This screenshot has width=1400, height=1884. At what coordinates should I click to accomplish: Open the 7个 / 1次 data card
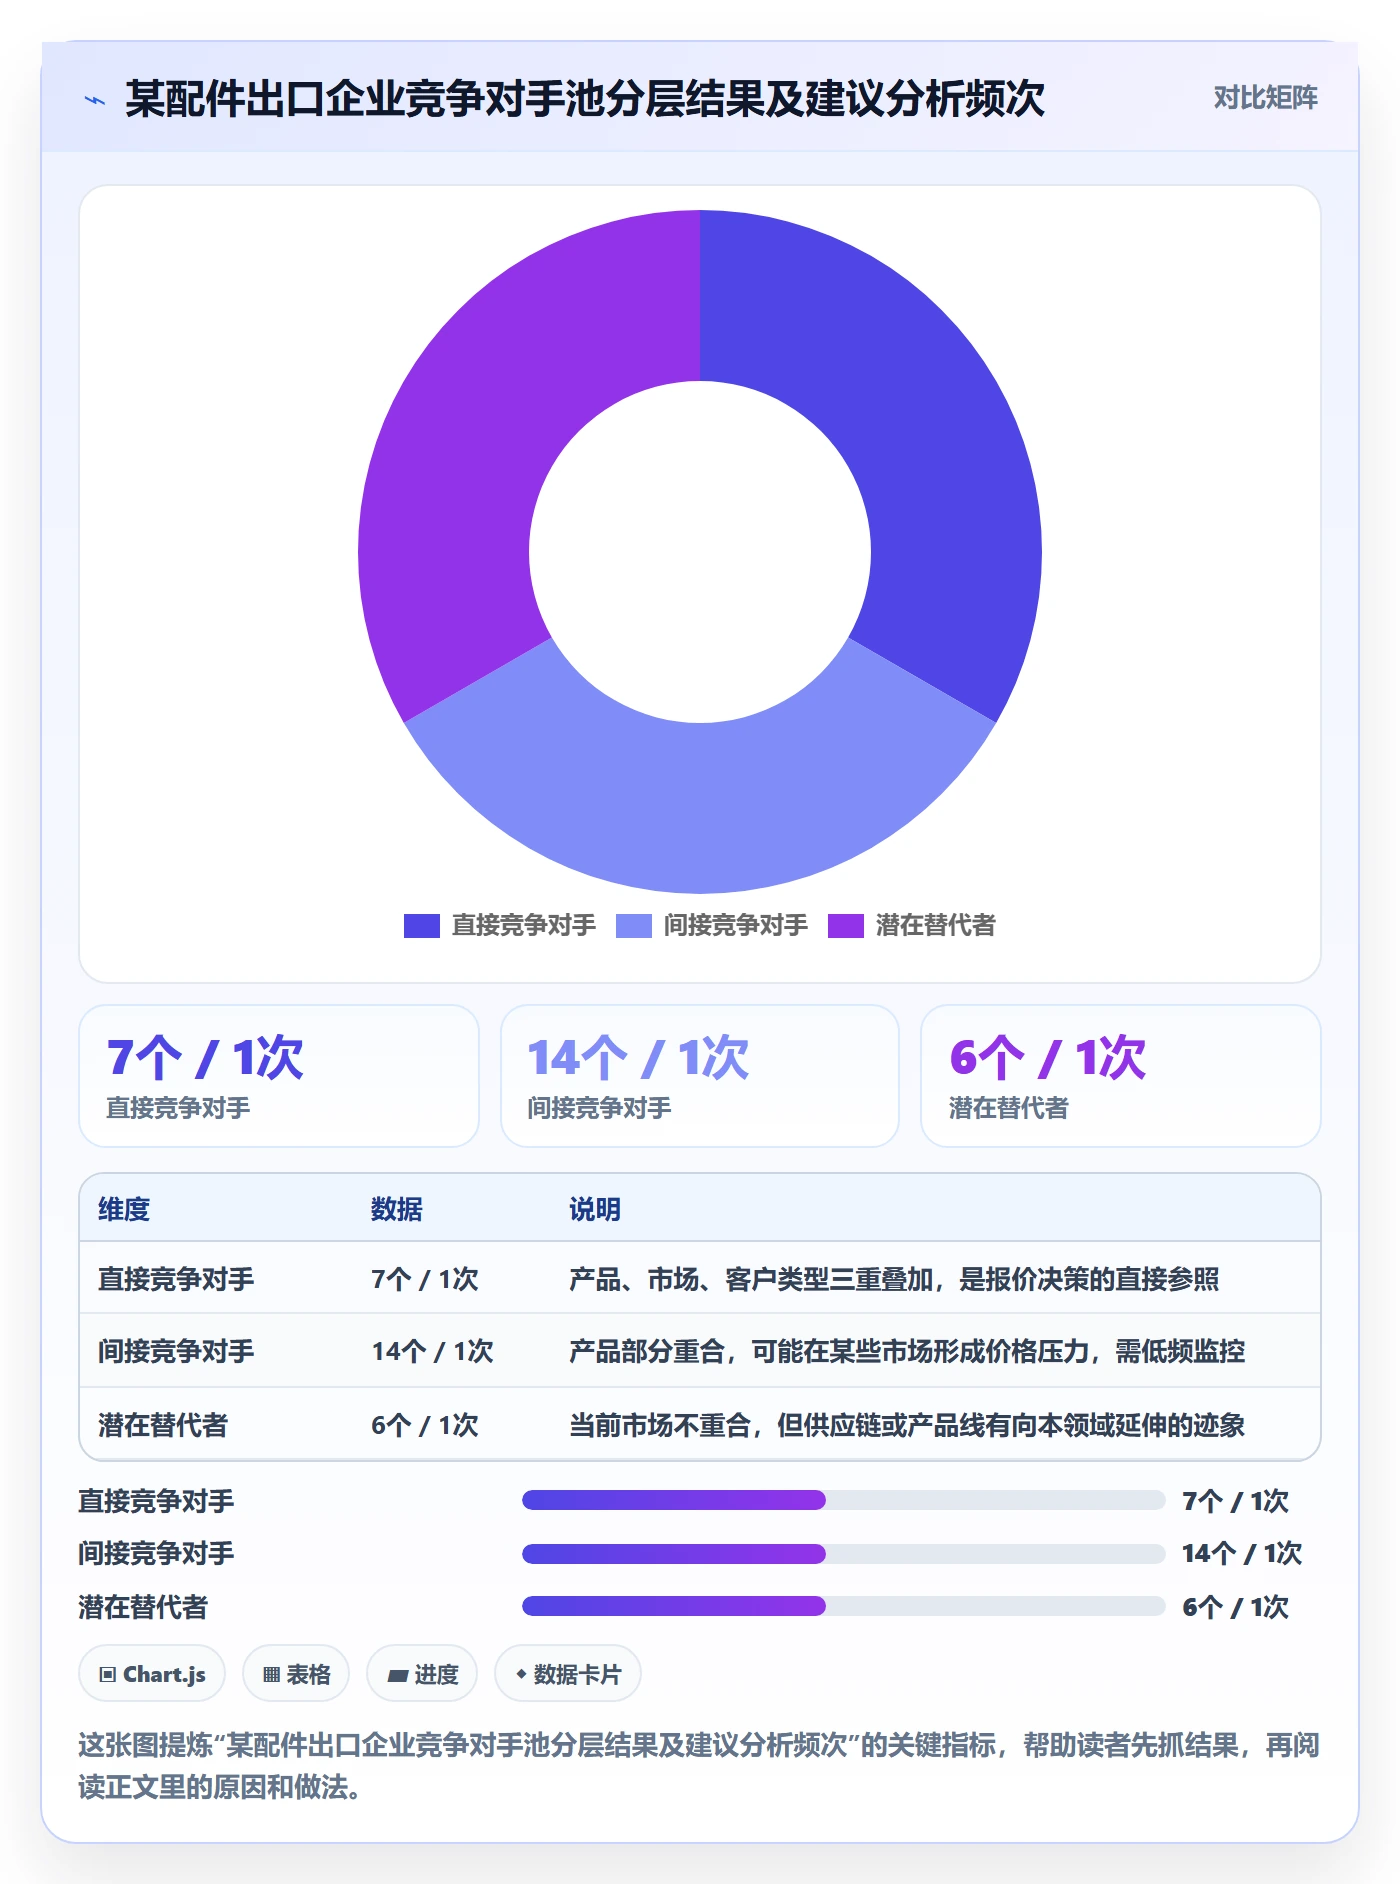(x=279, y=1076)
